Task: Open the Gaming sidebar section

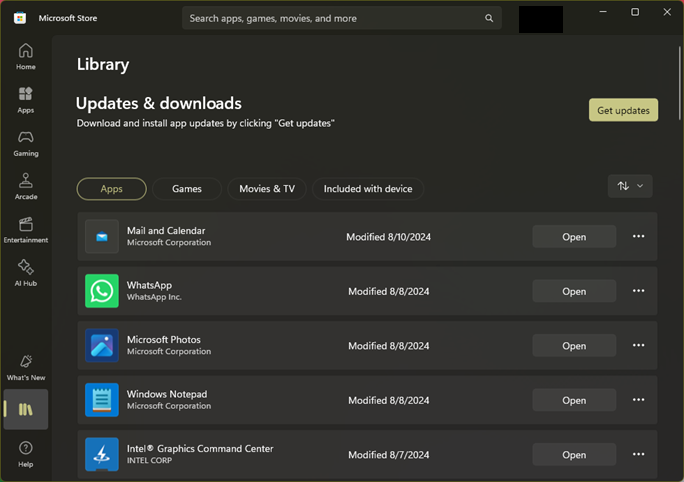Action: coord(26,143)
